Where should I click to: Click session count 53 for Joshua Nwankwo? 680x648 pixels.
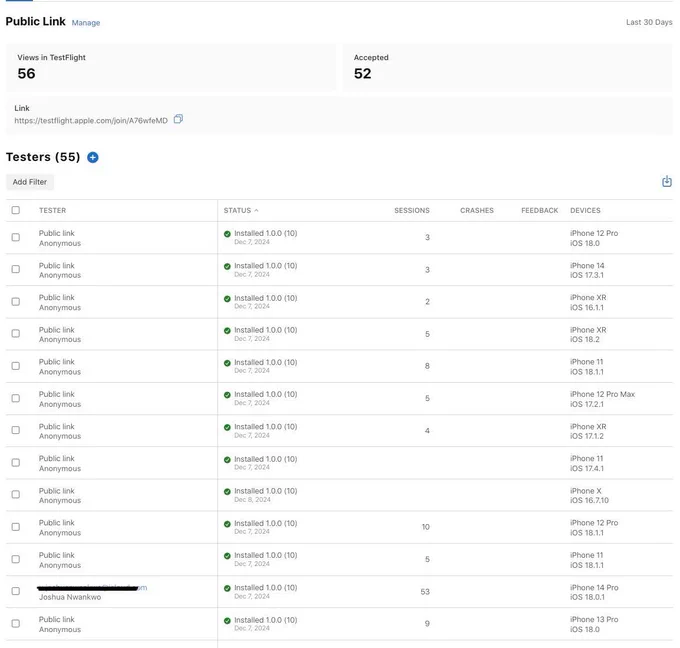click(425, 592)
